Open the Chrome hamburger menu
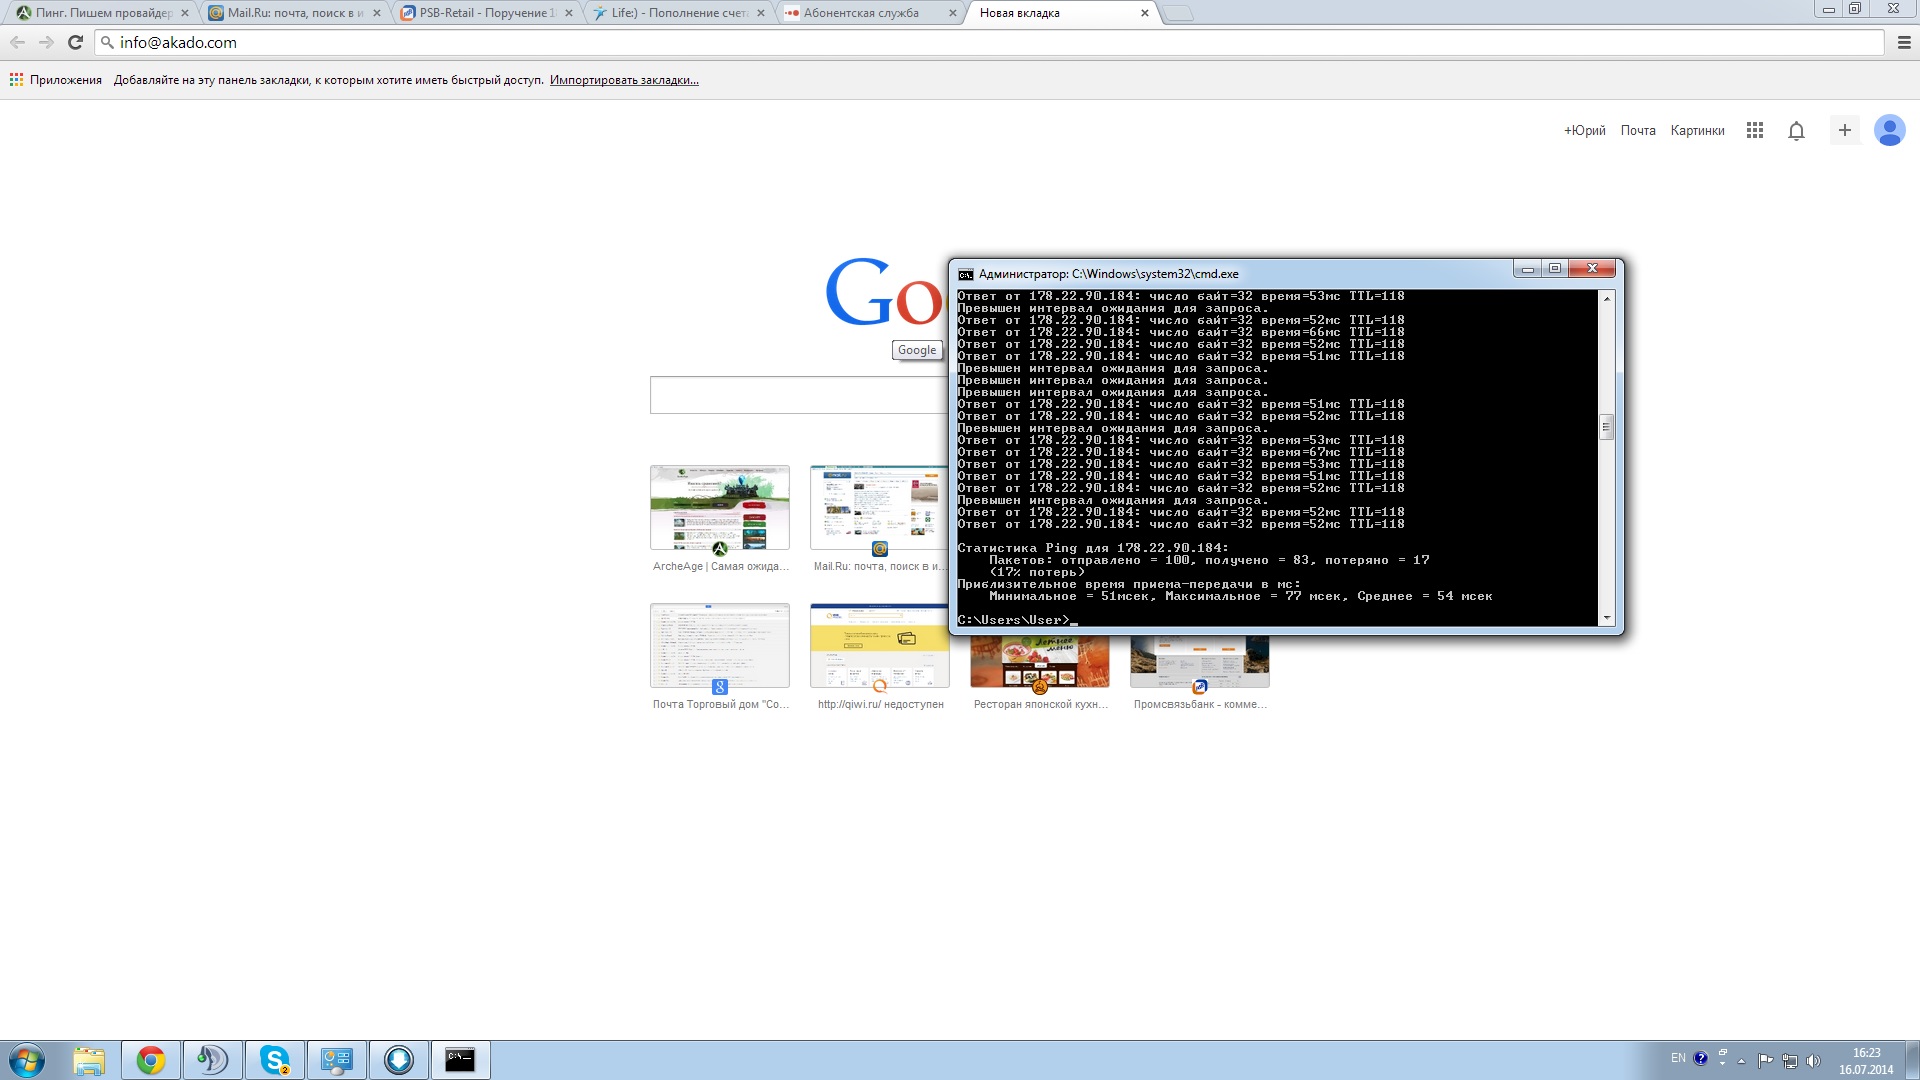Screen dimensions: 1920x1080 1903,42
